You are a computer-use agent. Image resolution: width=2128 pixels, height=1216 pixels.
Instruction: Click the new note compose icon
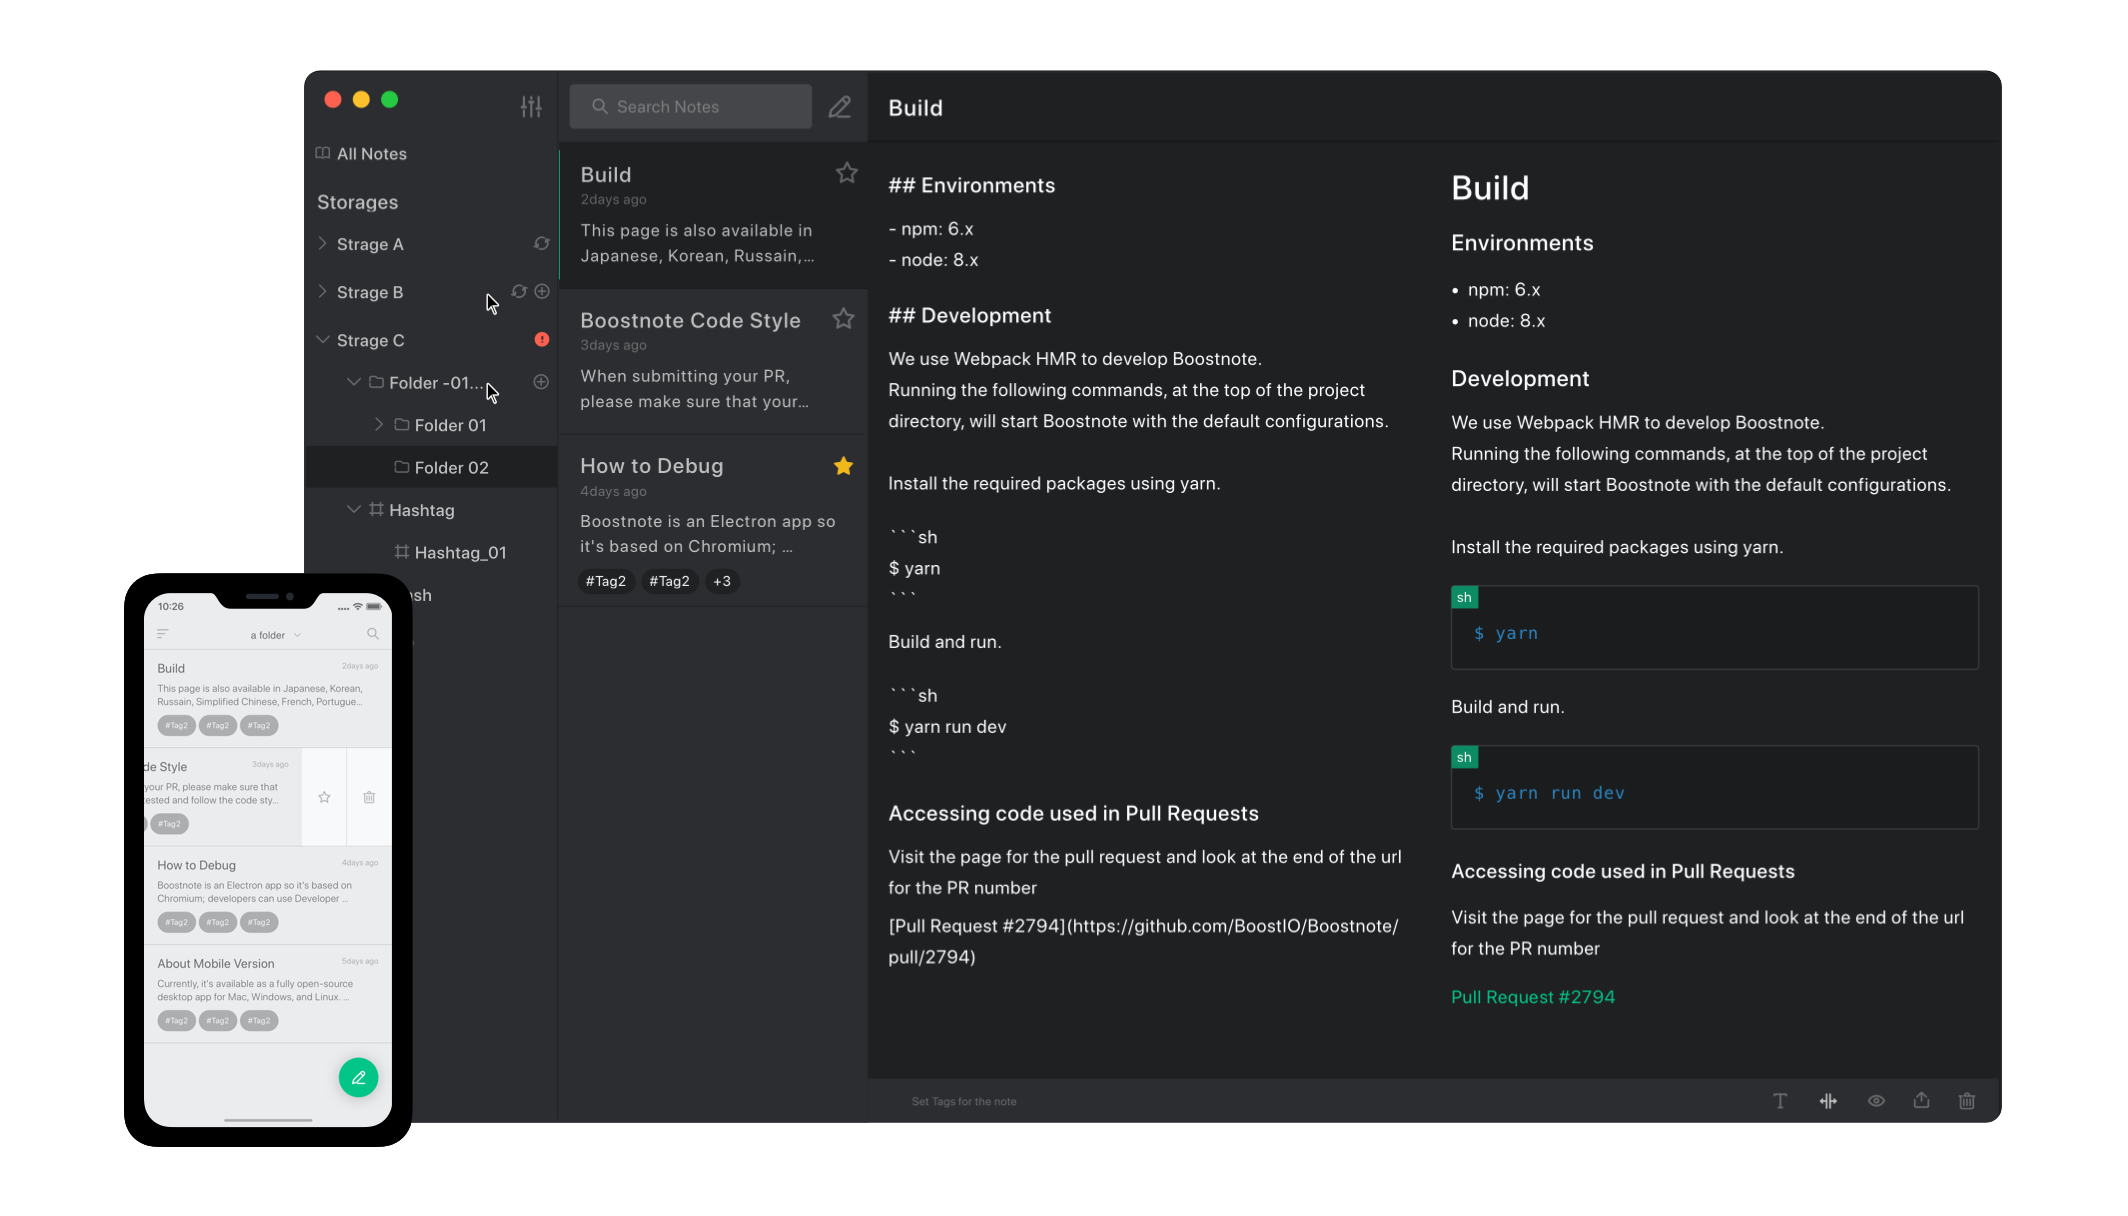tap(840, 105)
